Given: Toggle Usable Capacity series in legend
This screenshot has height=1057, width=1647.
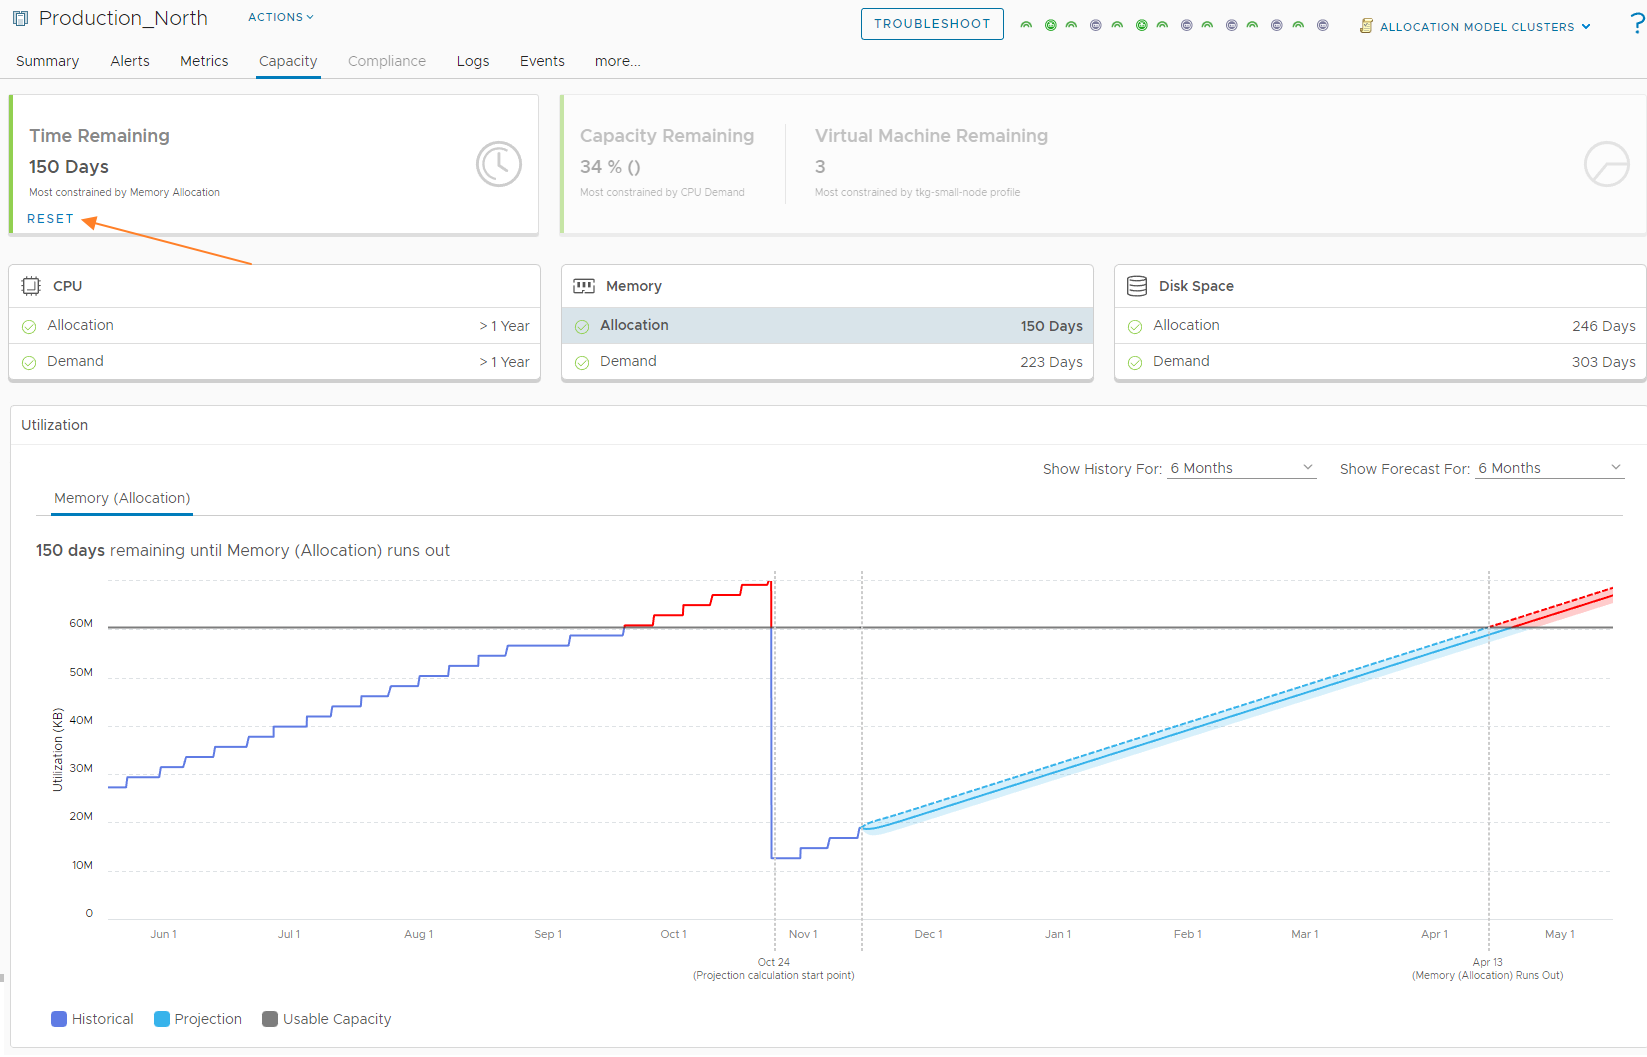Looking at the screenshot, I should (270, 1019).
